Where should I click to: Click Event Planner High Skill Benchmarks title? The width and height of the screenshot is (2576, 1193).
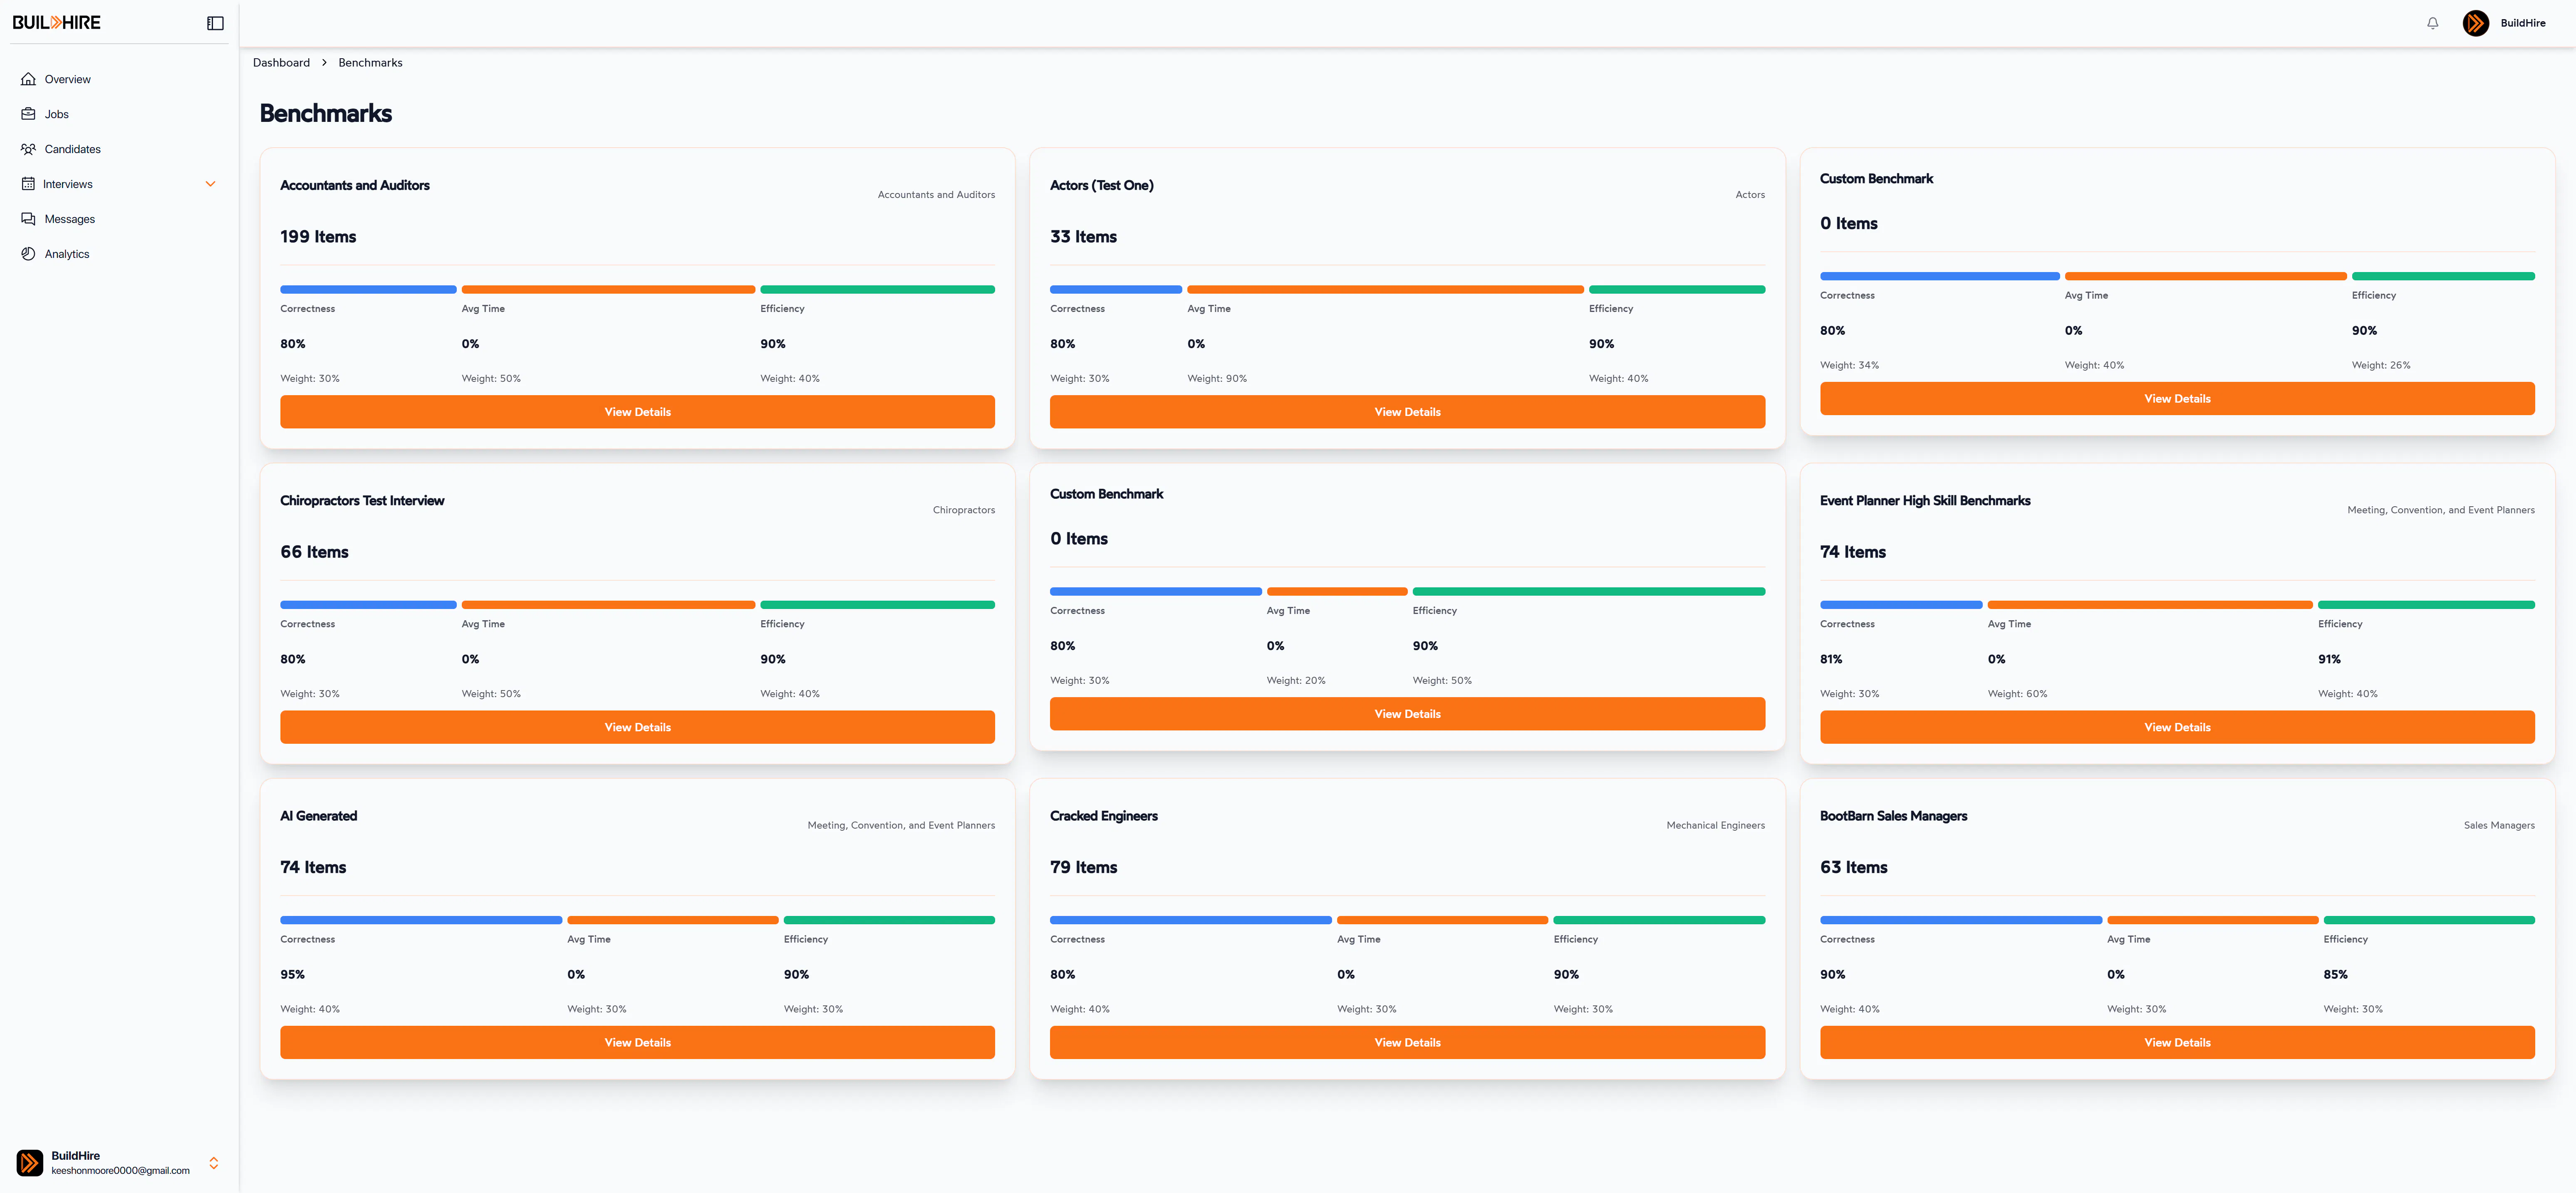[x=1925, y=500]
